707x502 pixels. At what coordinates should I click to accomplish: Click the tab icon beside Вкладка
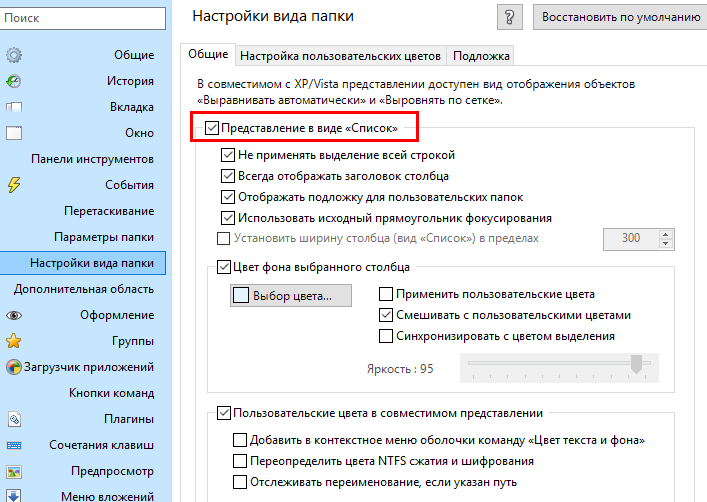pyautogui.click(x=14, y=107)
